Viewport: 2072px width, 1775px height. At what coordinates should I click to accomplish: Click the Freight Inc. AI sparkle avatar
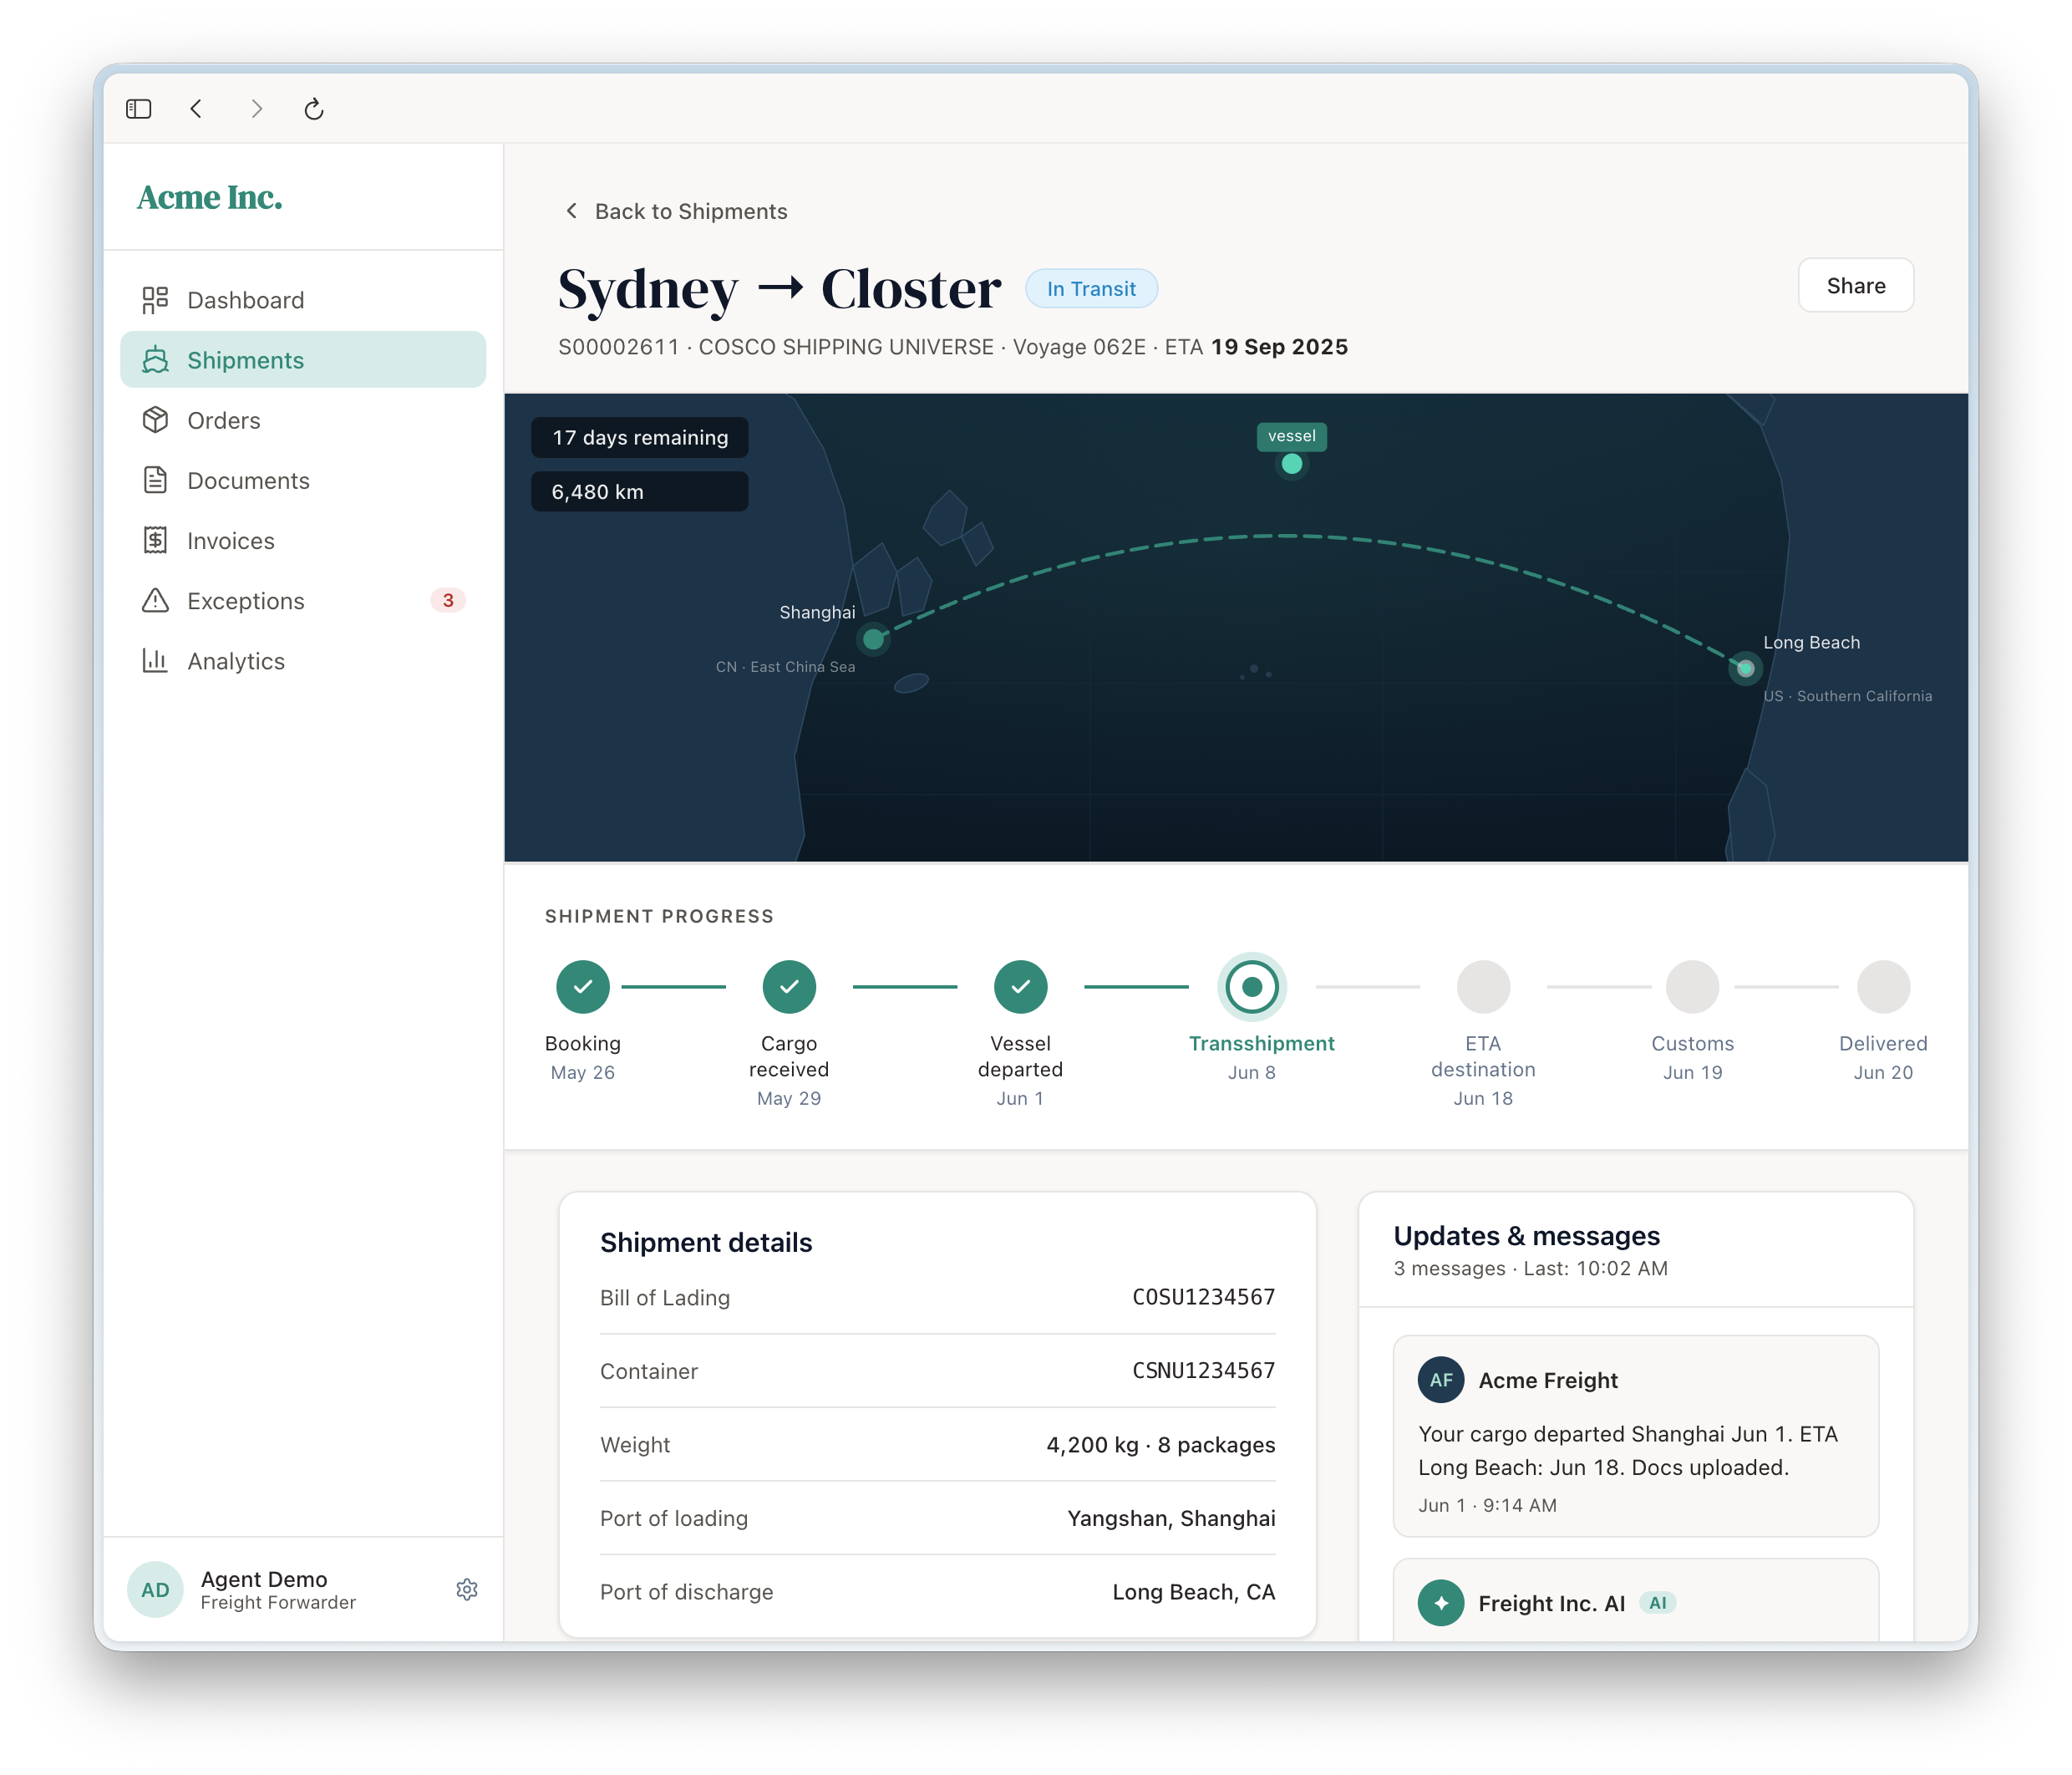pos(1441,1603)
